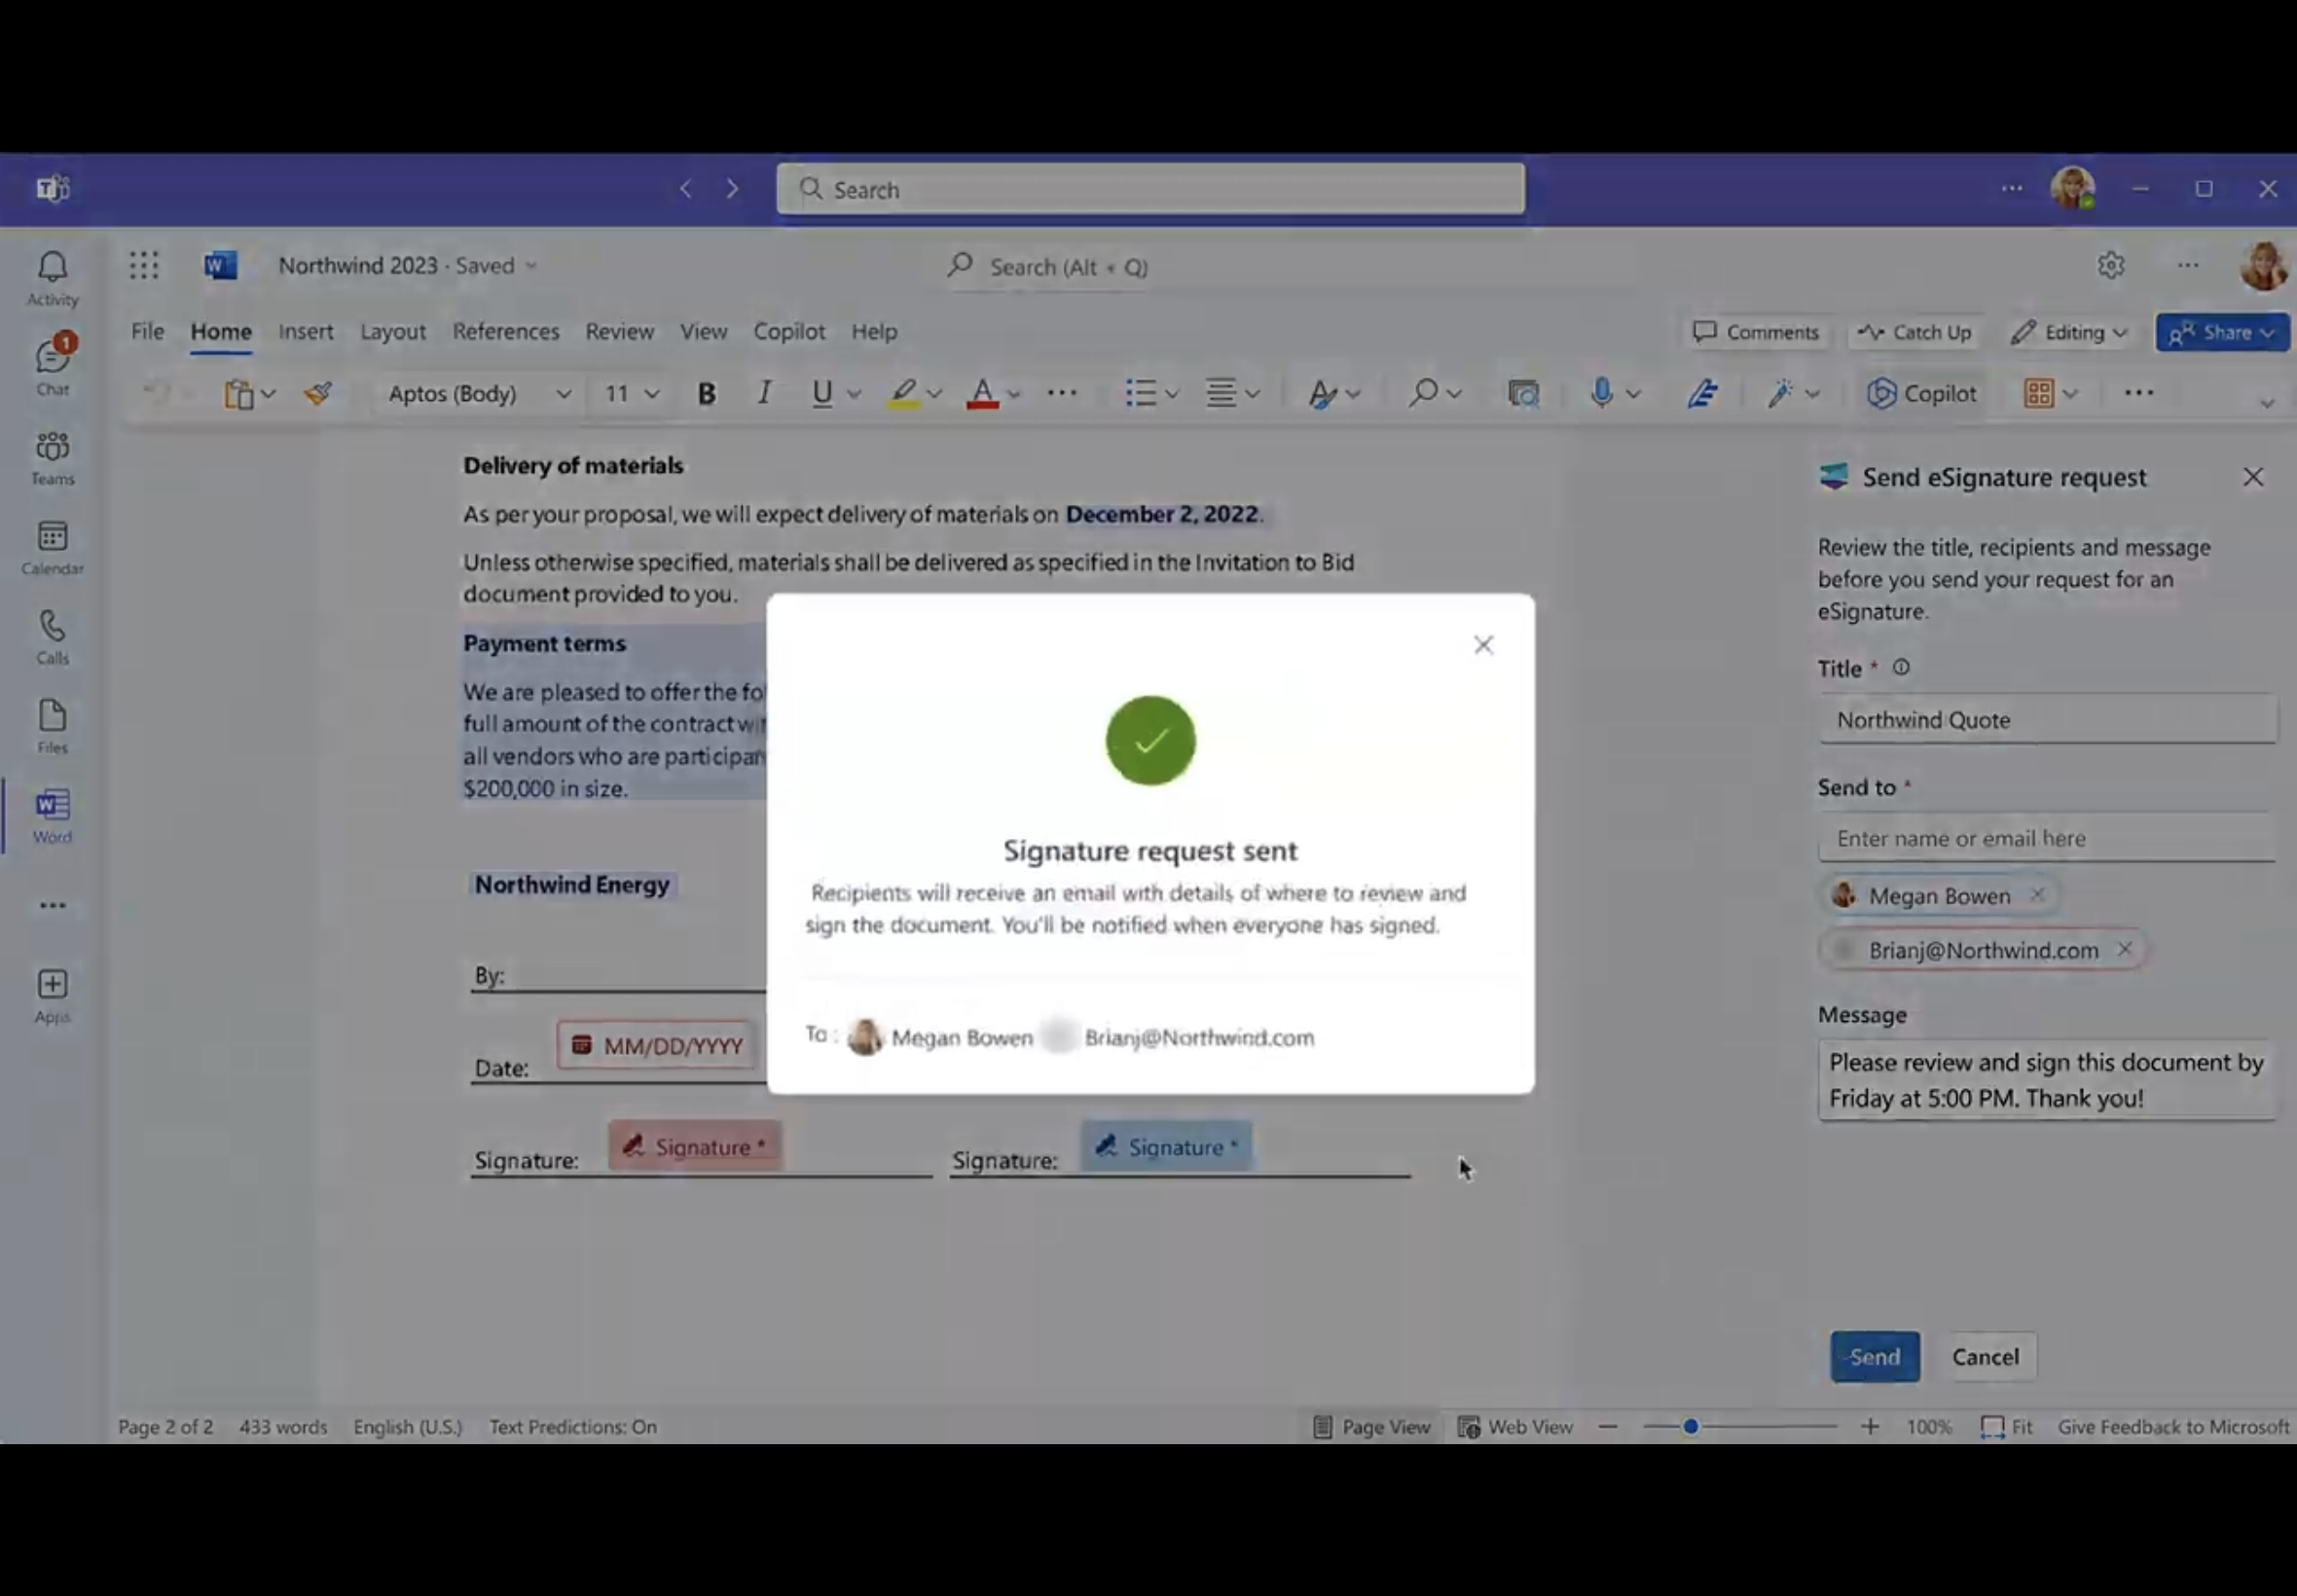Click Cancel in eSignature panel
Viewport: 2297px width, 1596px height.
(1985, 1356)
